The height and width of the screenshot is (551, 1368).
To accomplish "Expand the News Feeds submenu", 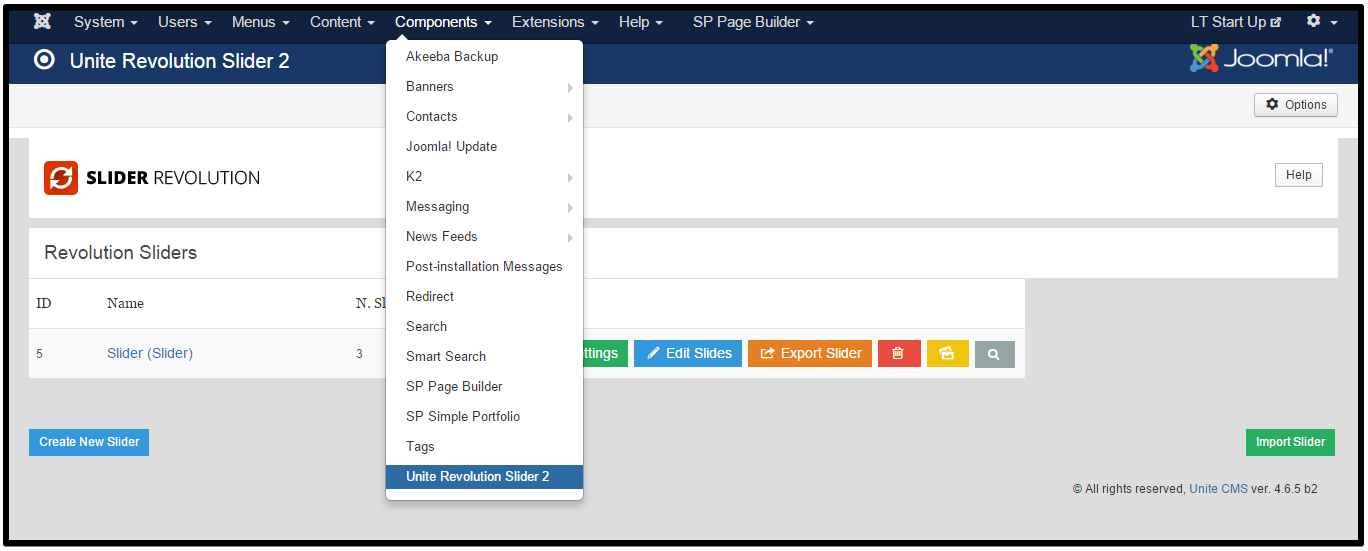I will tap(484, 237).
